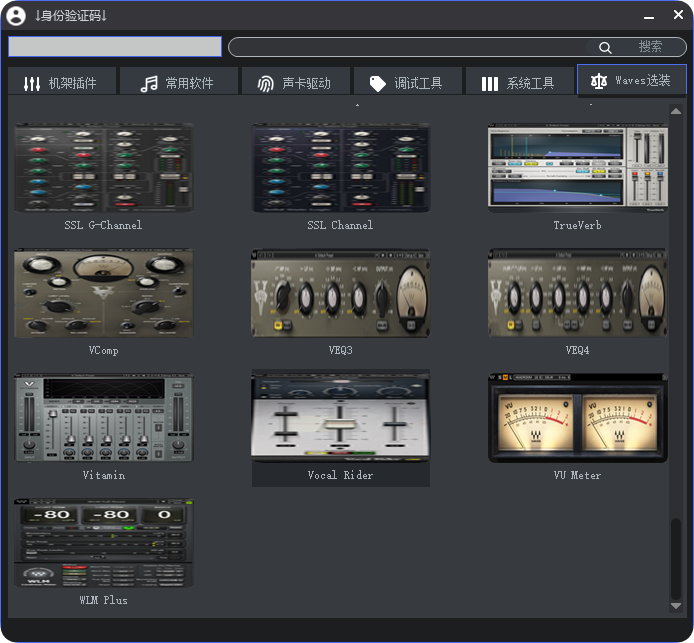
Task: Focus the search text field
Action: [407, 47]
